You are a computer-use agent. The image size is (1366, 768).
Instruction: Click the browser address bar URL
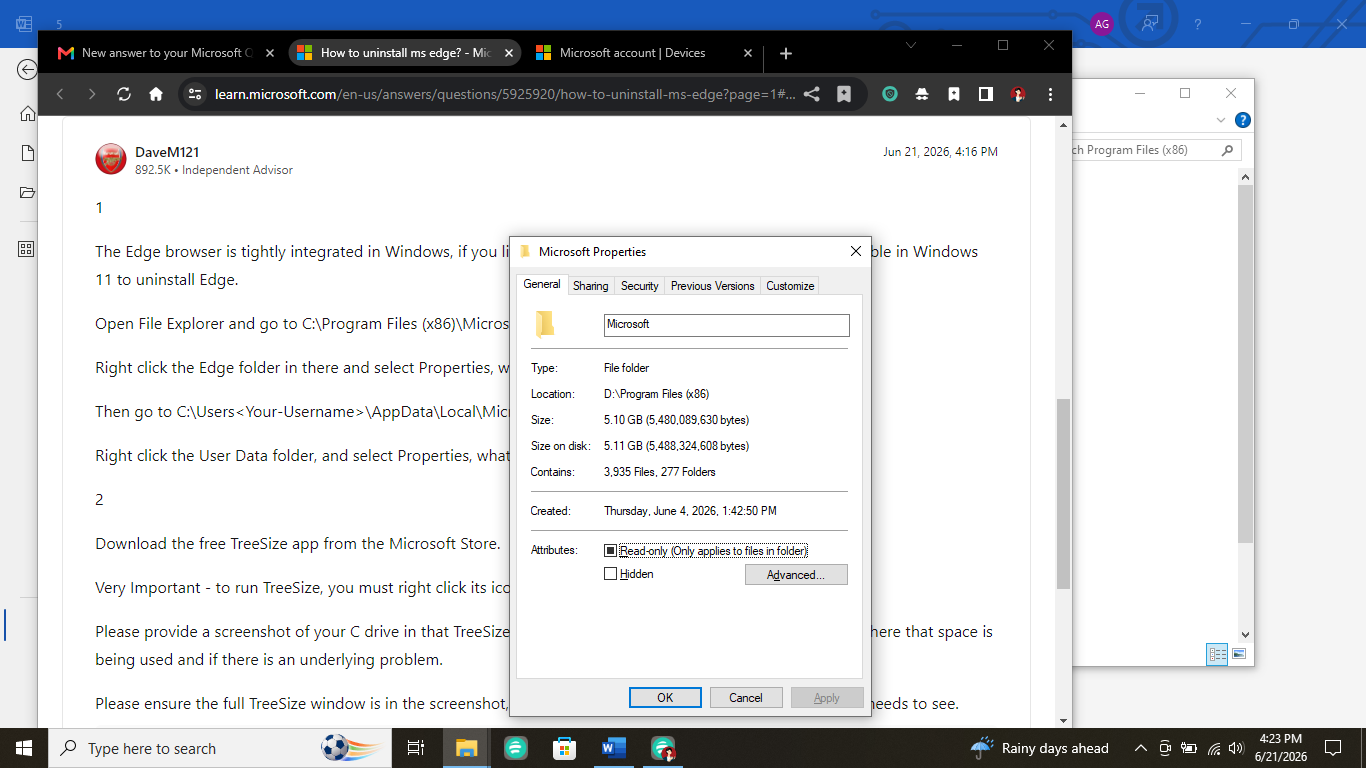pos(505,94)
